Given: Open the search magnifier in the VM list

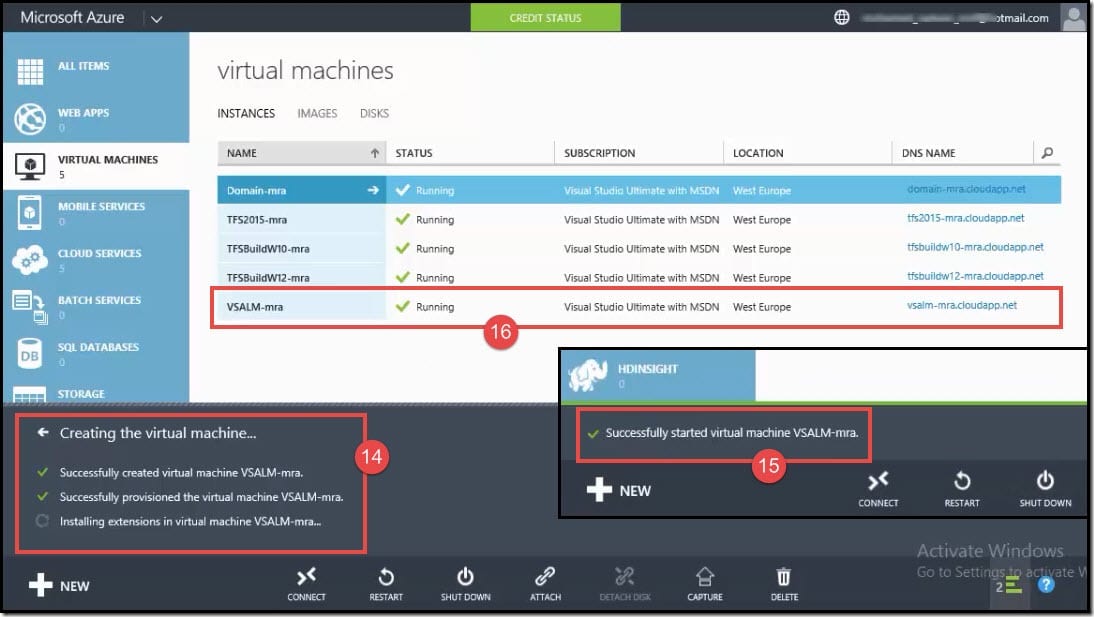Looking at the screenshot, I should click(1047, 152).
